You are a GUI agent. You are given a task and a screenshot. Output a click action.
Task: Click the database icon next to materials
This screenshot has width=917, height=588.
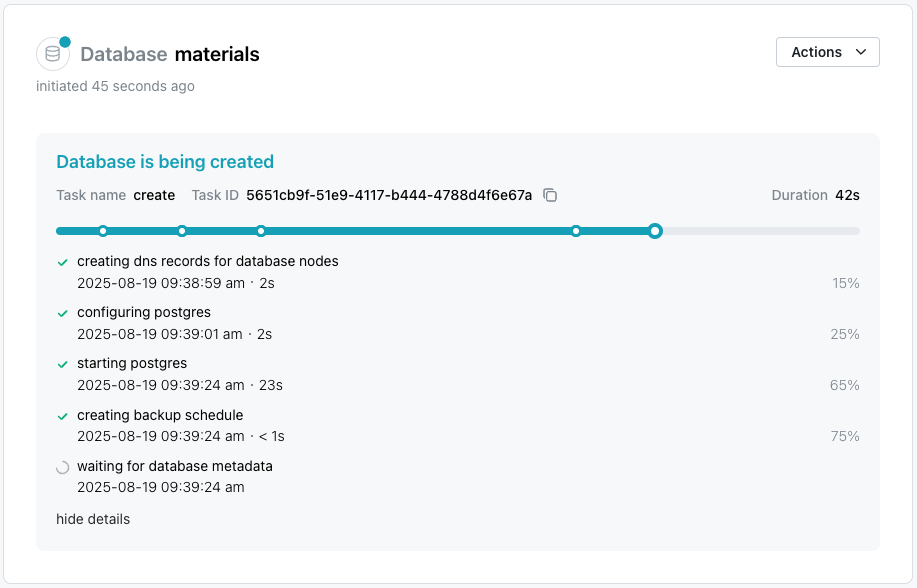51,54
